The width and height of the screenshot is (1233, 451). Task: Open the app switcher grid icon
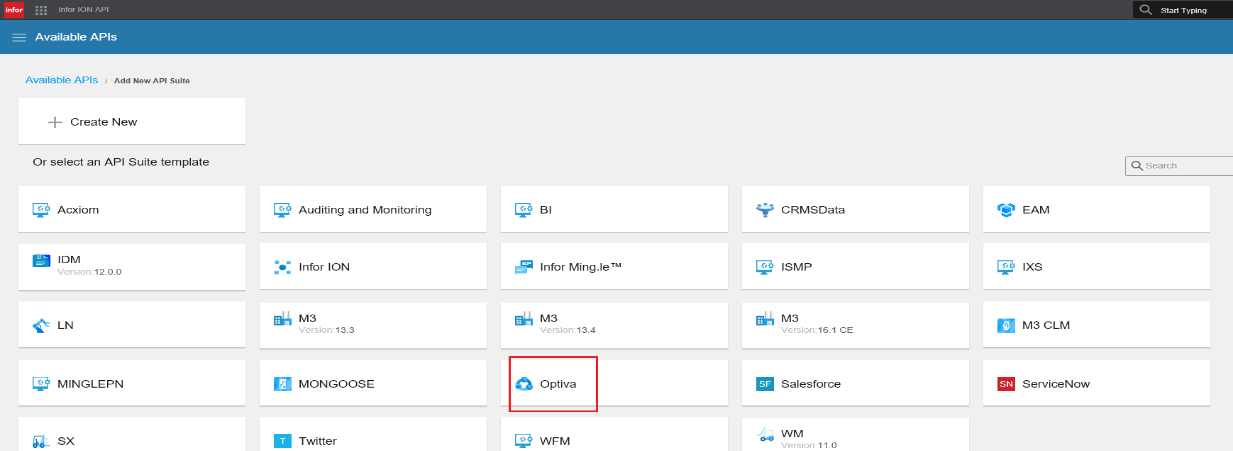[41, 10]
